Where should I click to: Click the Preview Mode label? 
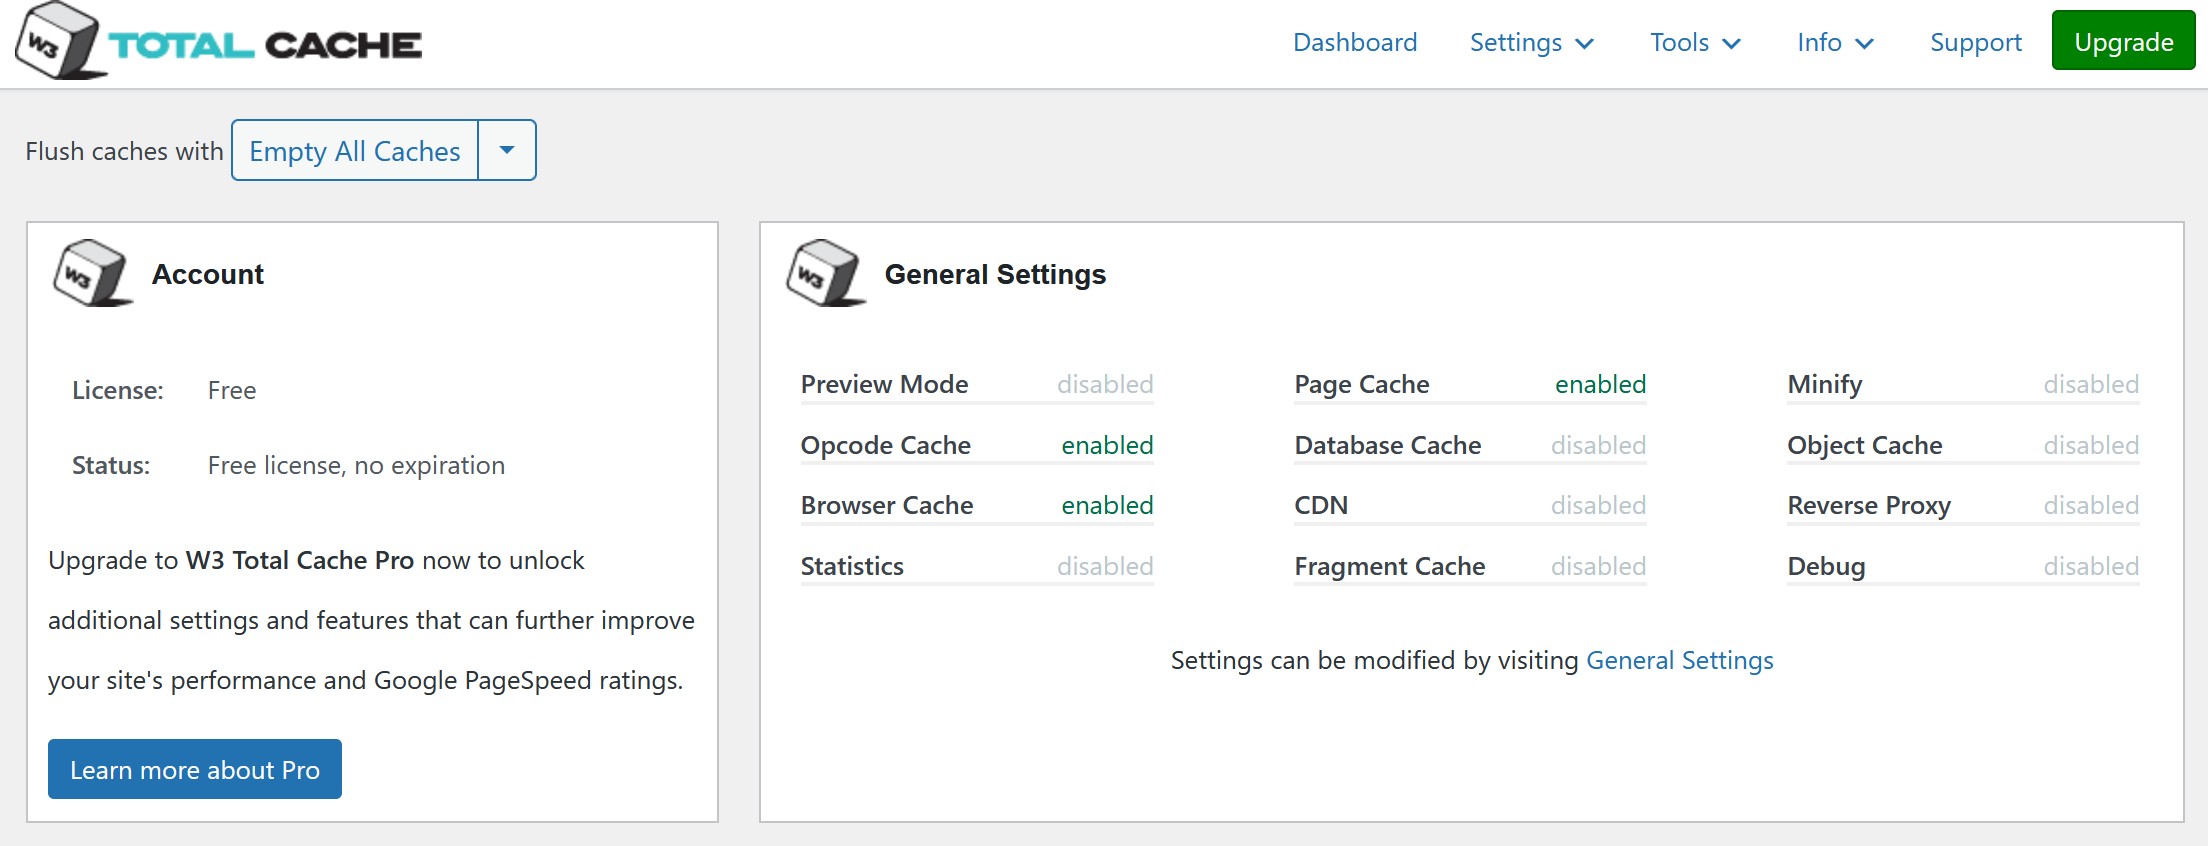885,384
